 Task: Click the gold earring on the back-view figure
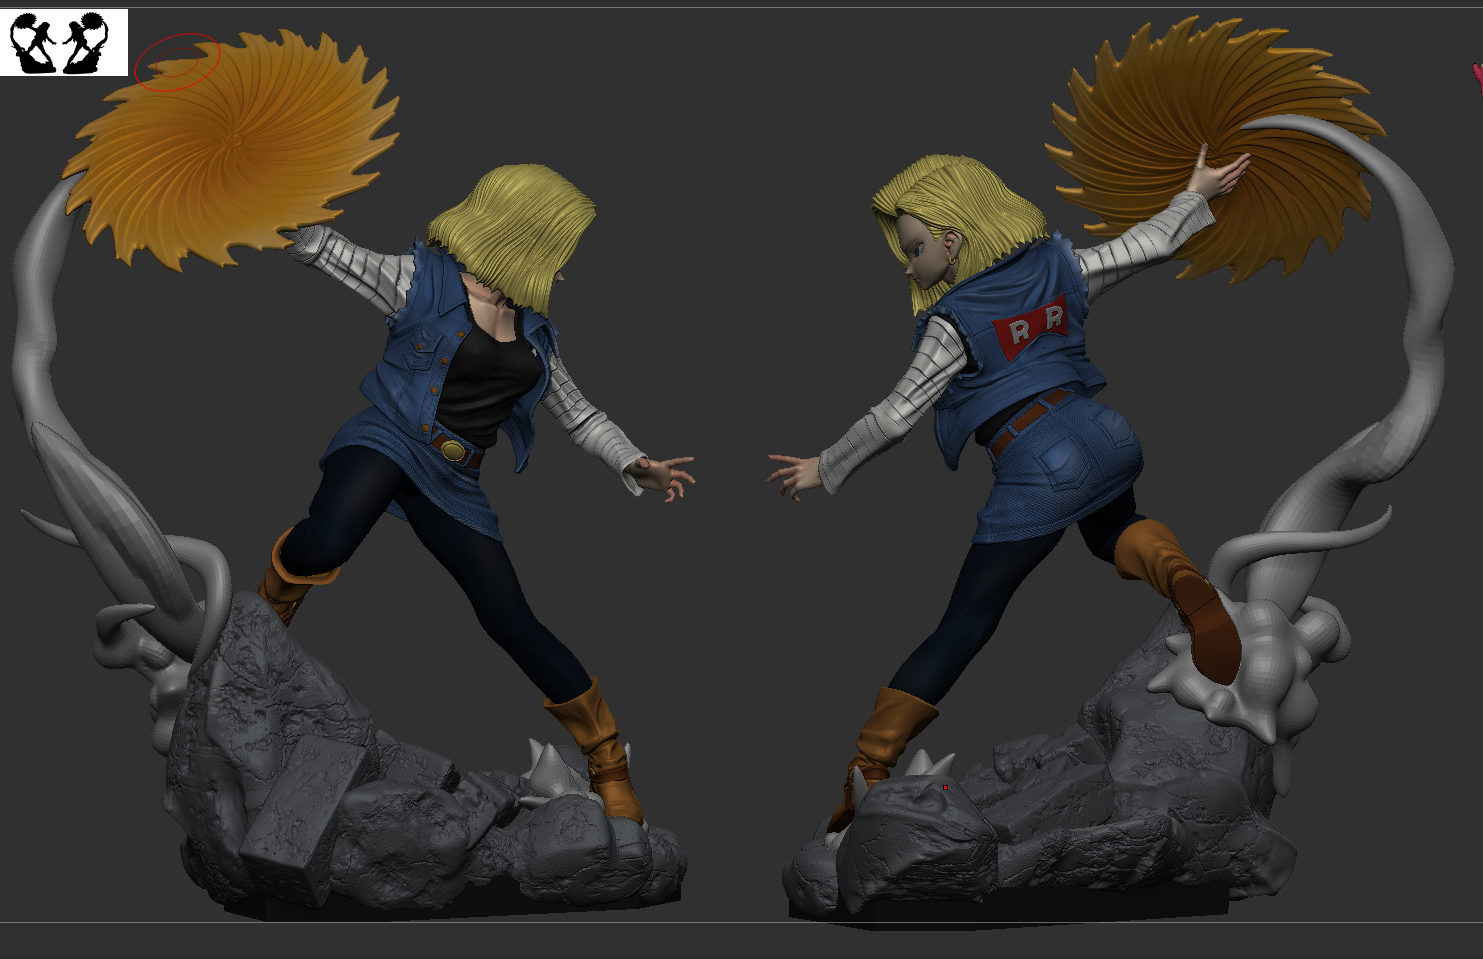tap(951, 259)
